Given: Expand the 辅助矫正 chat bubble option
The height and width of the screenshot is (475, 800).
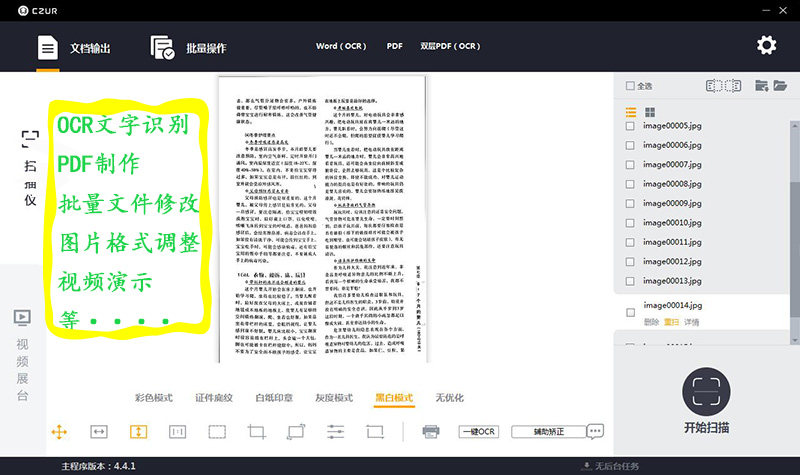Looking at the screenshot, I should (595, 431).
